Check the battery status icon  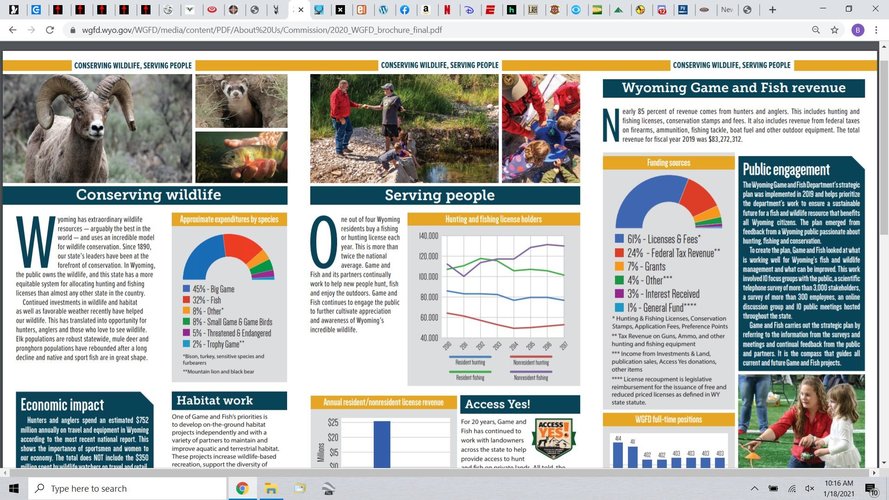[773, 488]
